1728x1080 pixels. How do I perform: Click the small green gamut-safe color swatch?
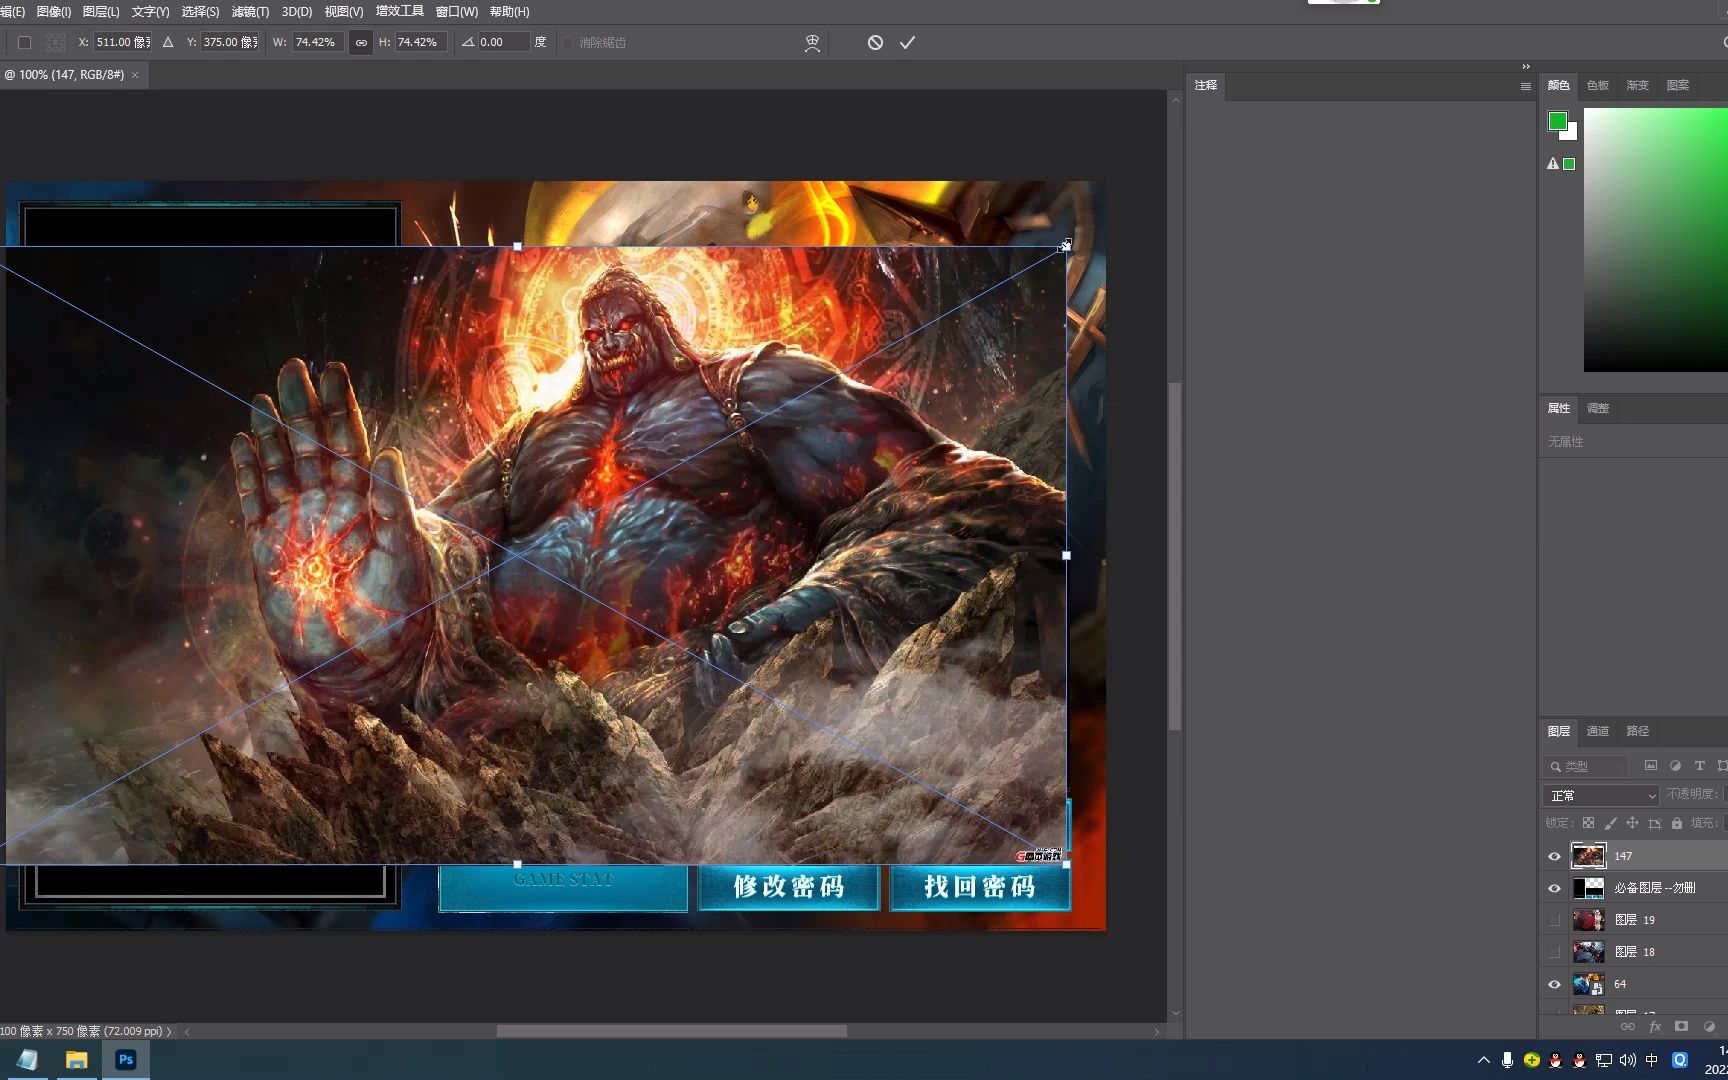1569,164
